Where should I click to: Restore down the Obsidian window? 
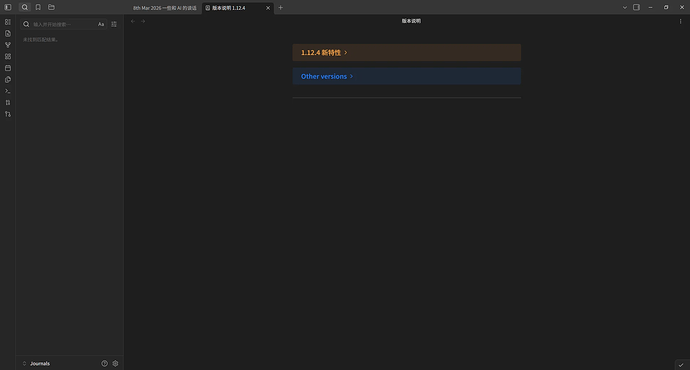(x=666, y=7)
